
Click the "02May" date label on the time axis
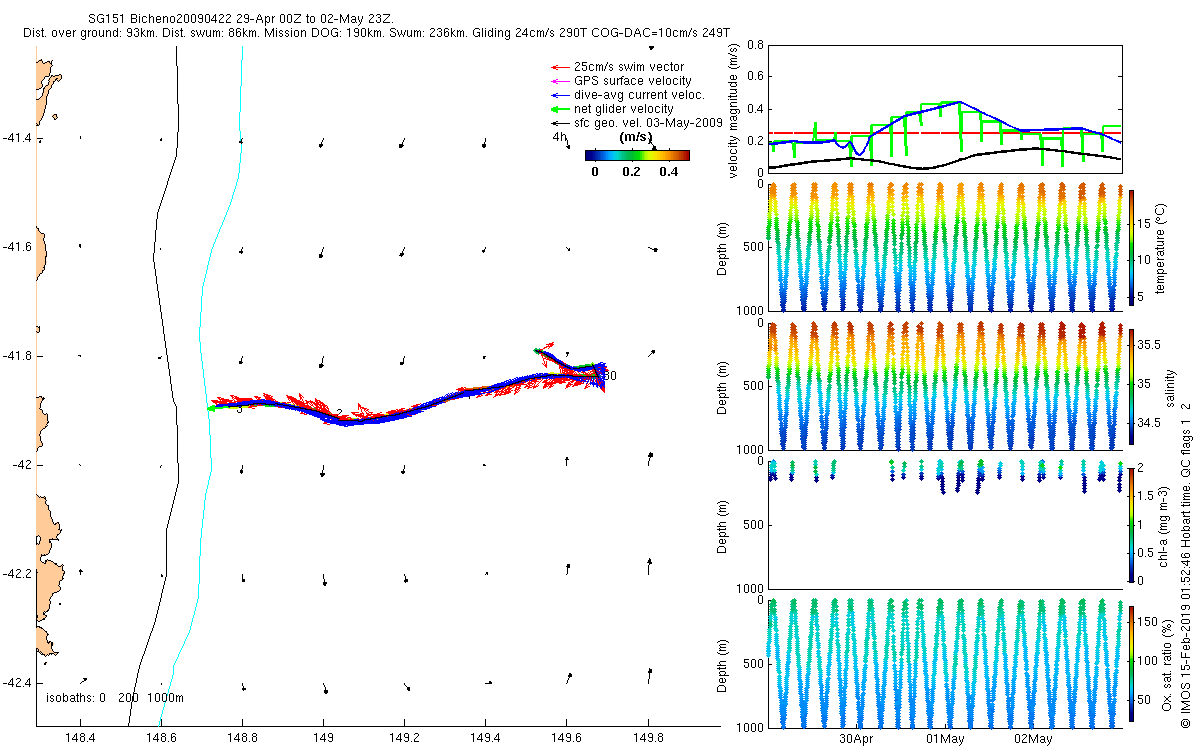pos(1033,739)
